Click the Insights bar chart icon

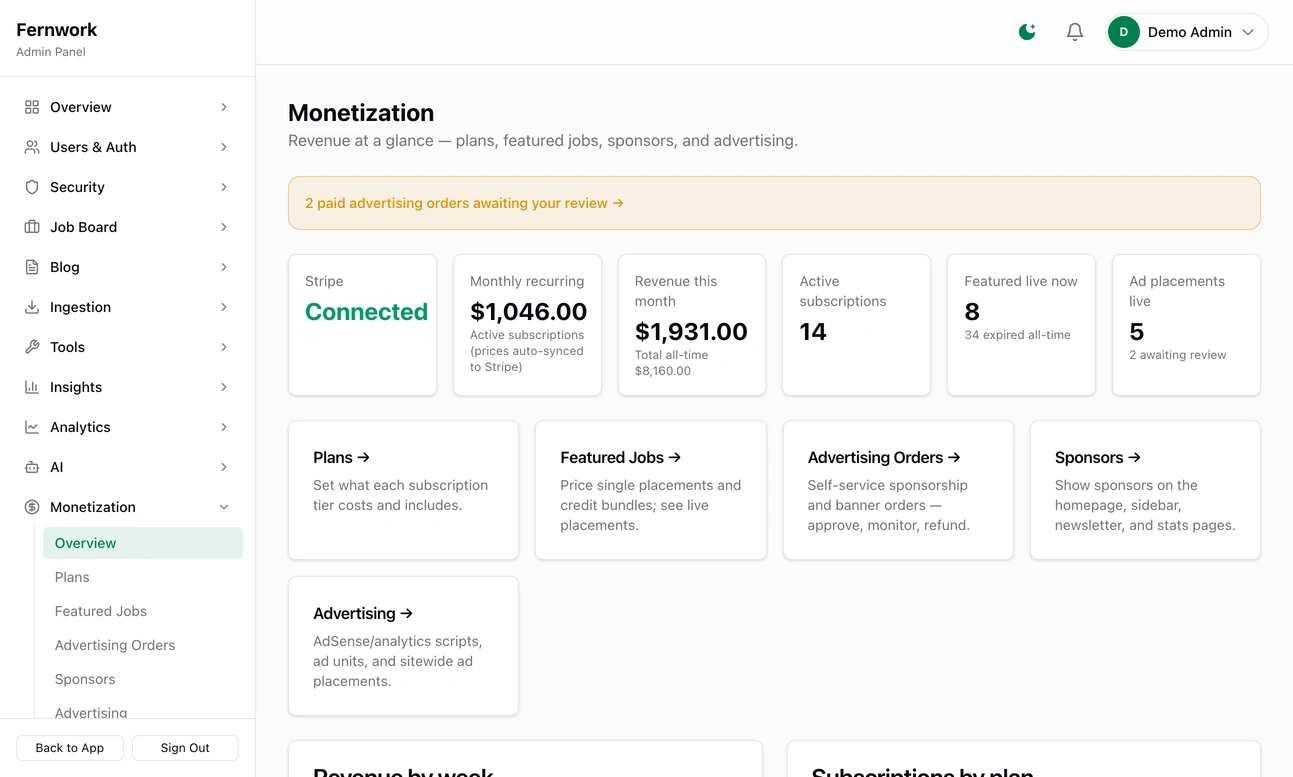[32, 387]
